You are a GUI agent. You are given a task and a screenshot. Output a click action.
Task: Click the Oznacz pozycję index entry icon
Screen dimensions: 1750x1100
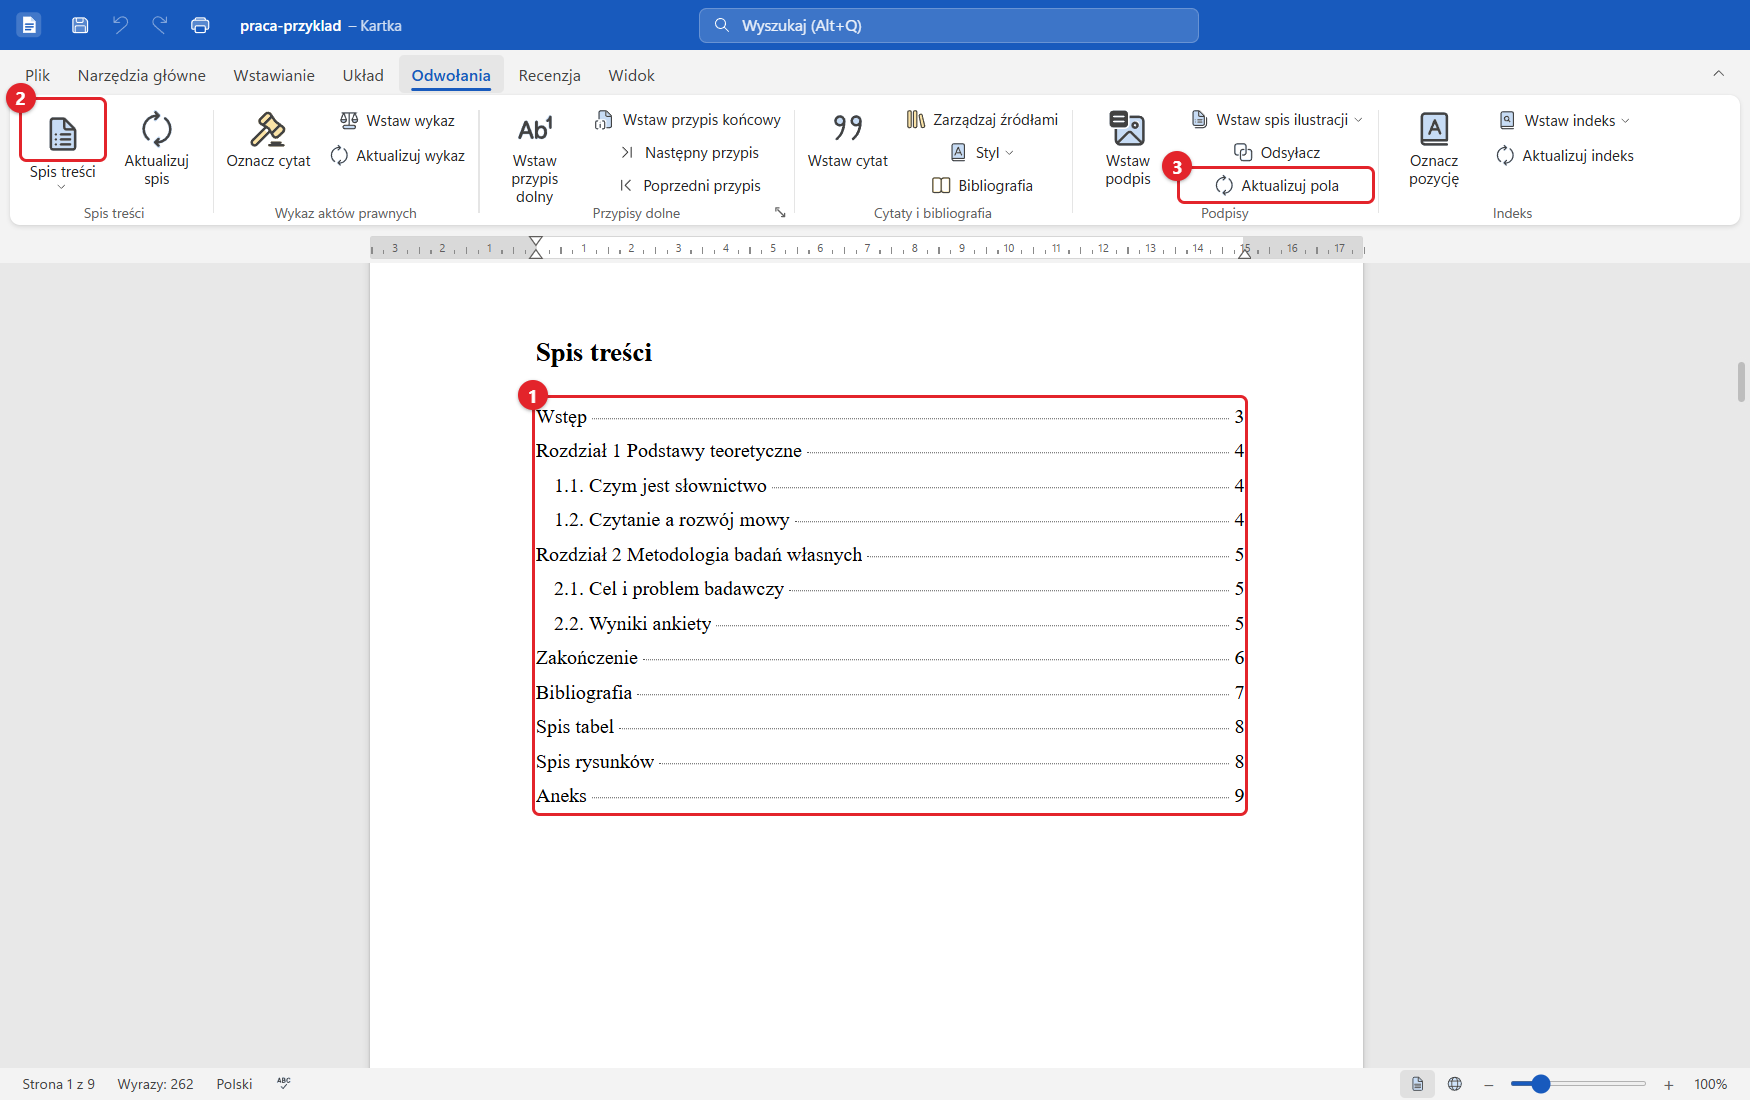coord(1434,129)
